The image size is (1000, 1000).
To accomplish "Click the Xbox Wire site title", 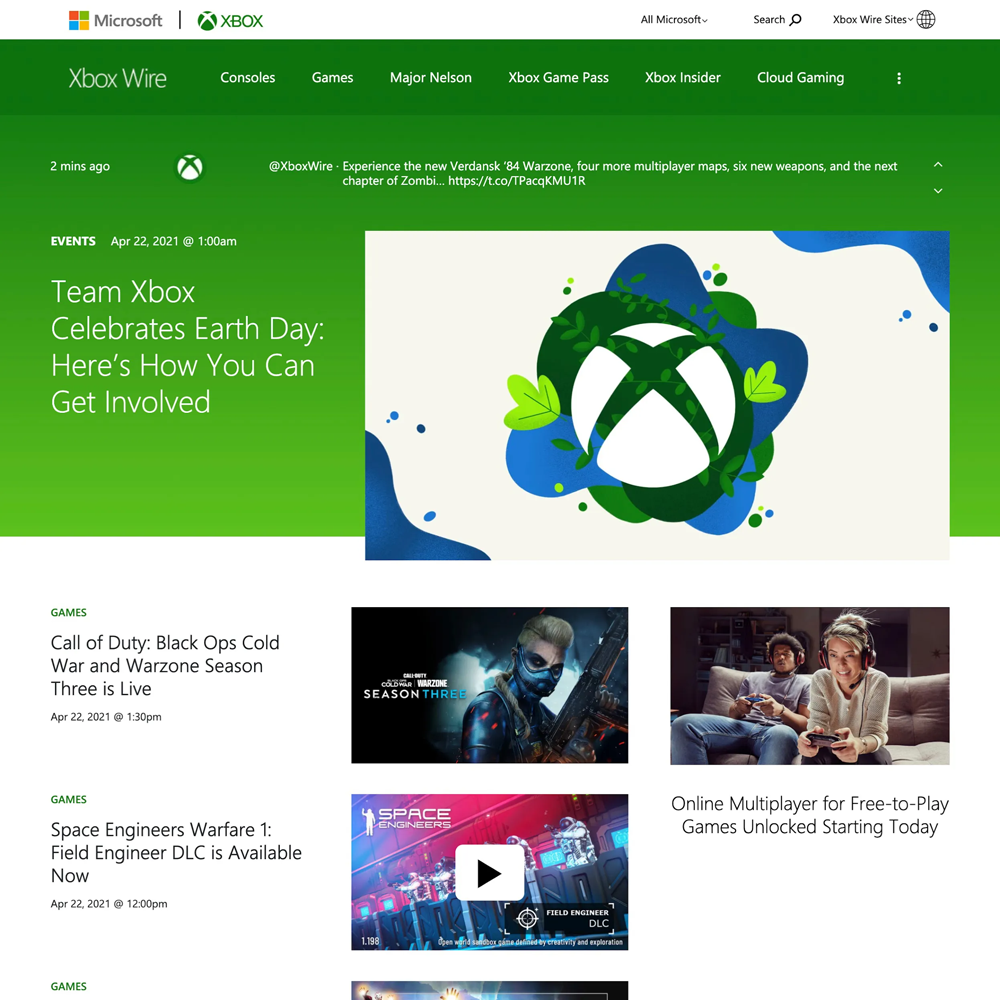I will (x=117, y=78).
